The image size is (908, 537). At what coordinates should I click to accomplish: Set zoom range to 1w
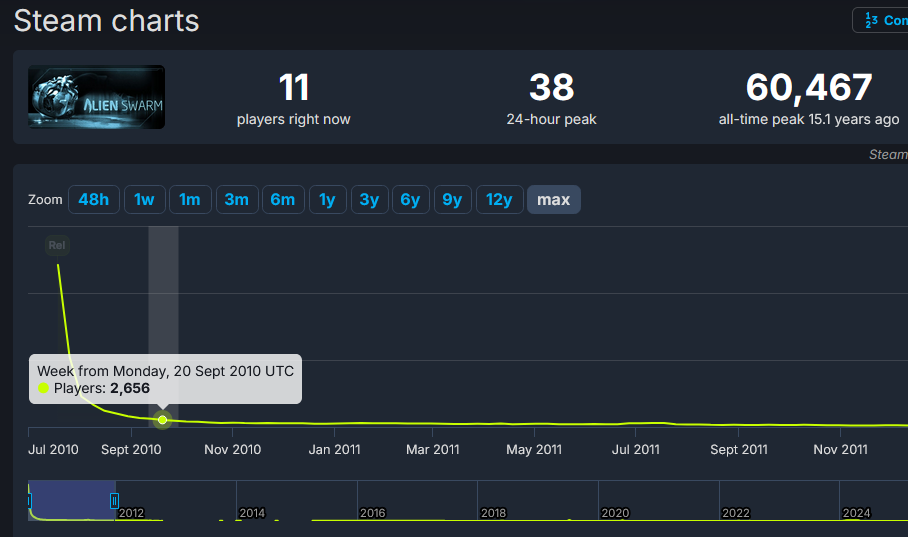point(144,199)
